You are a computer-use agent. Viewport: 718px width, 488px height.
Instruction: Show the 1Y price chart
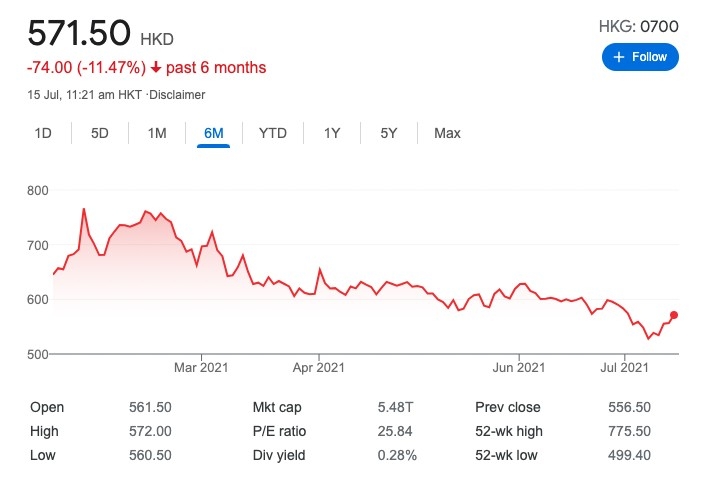[x=331, y=133]
